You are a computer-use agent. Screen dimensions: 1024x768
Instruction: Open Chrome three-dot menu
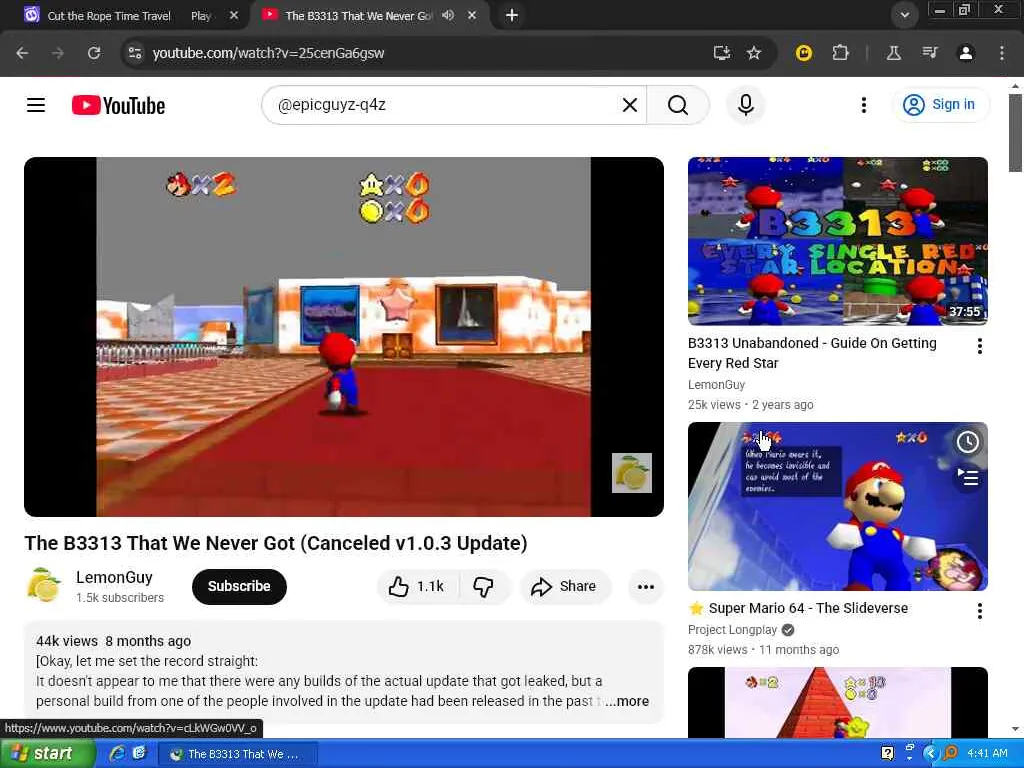(1002, 53)
